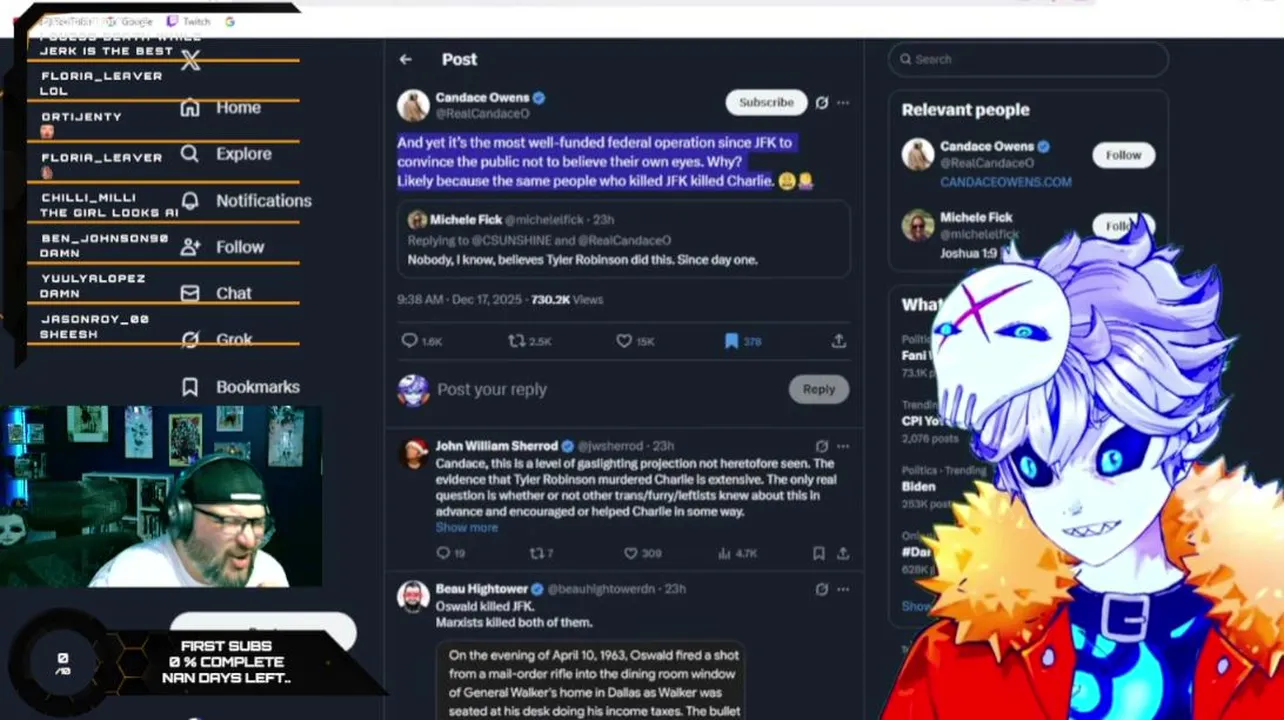Like the post with heart icon

[624, 341]
